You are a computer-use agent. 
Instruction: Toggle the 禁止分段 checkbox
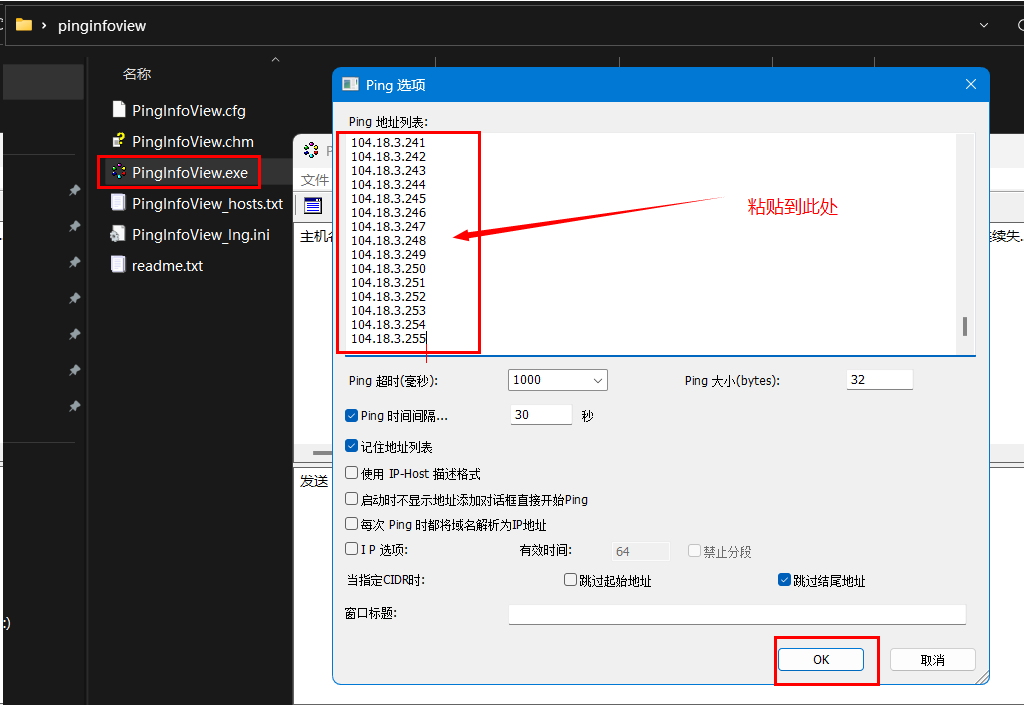pyautogui.click(x=694, y=551)
